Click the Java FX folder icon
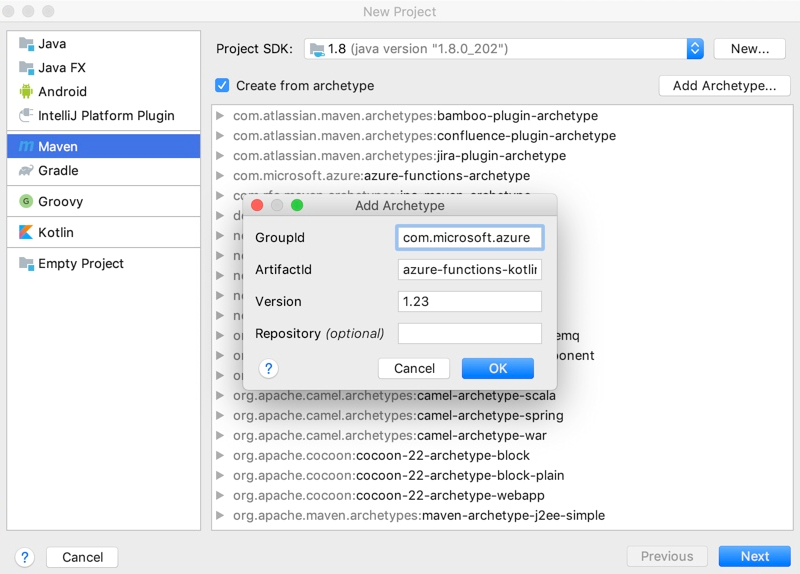800x574 pixels. coord(26,67)
